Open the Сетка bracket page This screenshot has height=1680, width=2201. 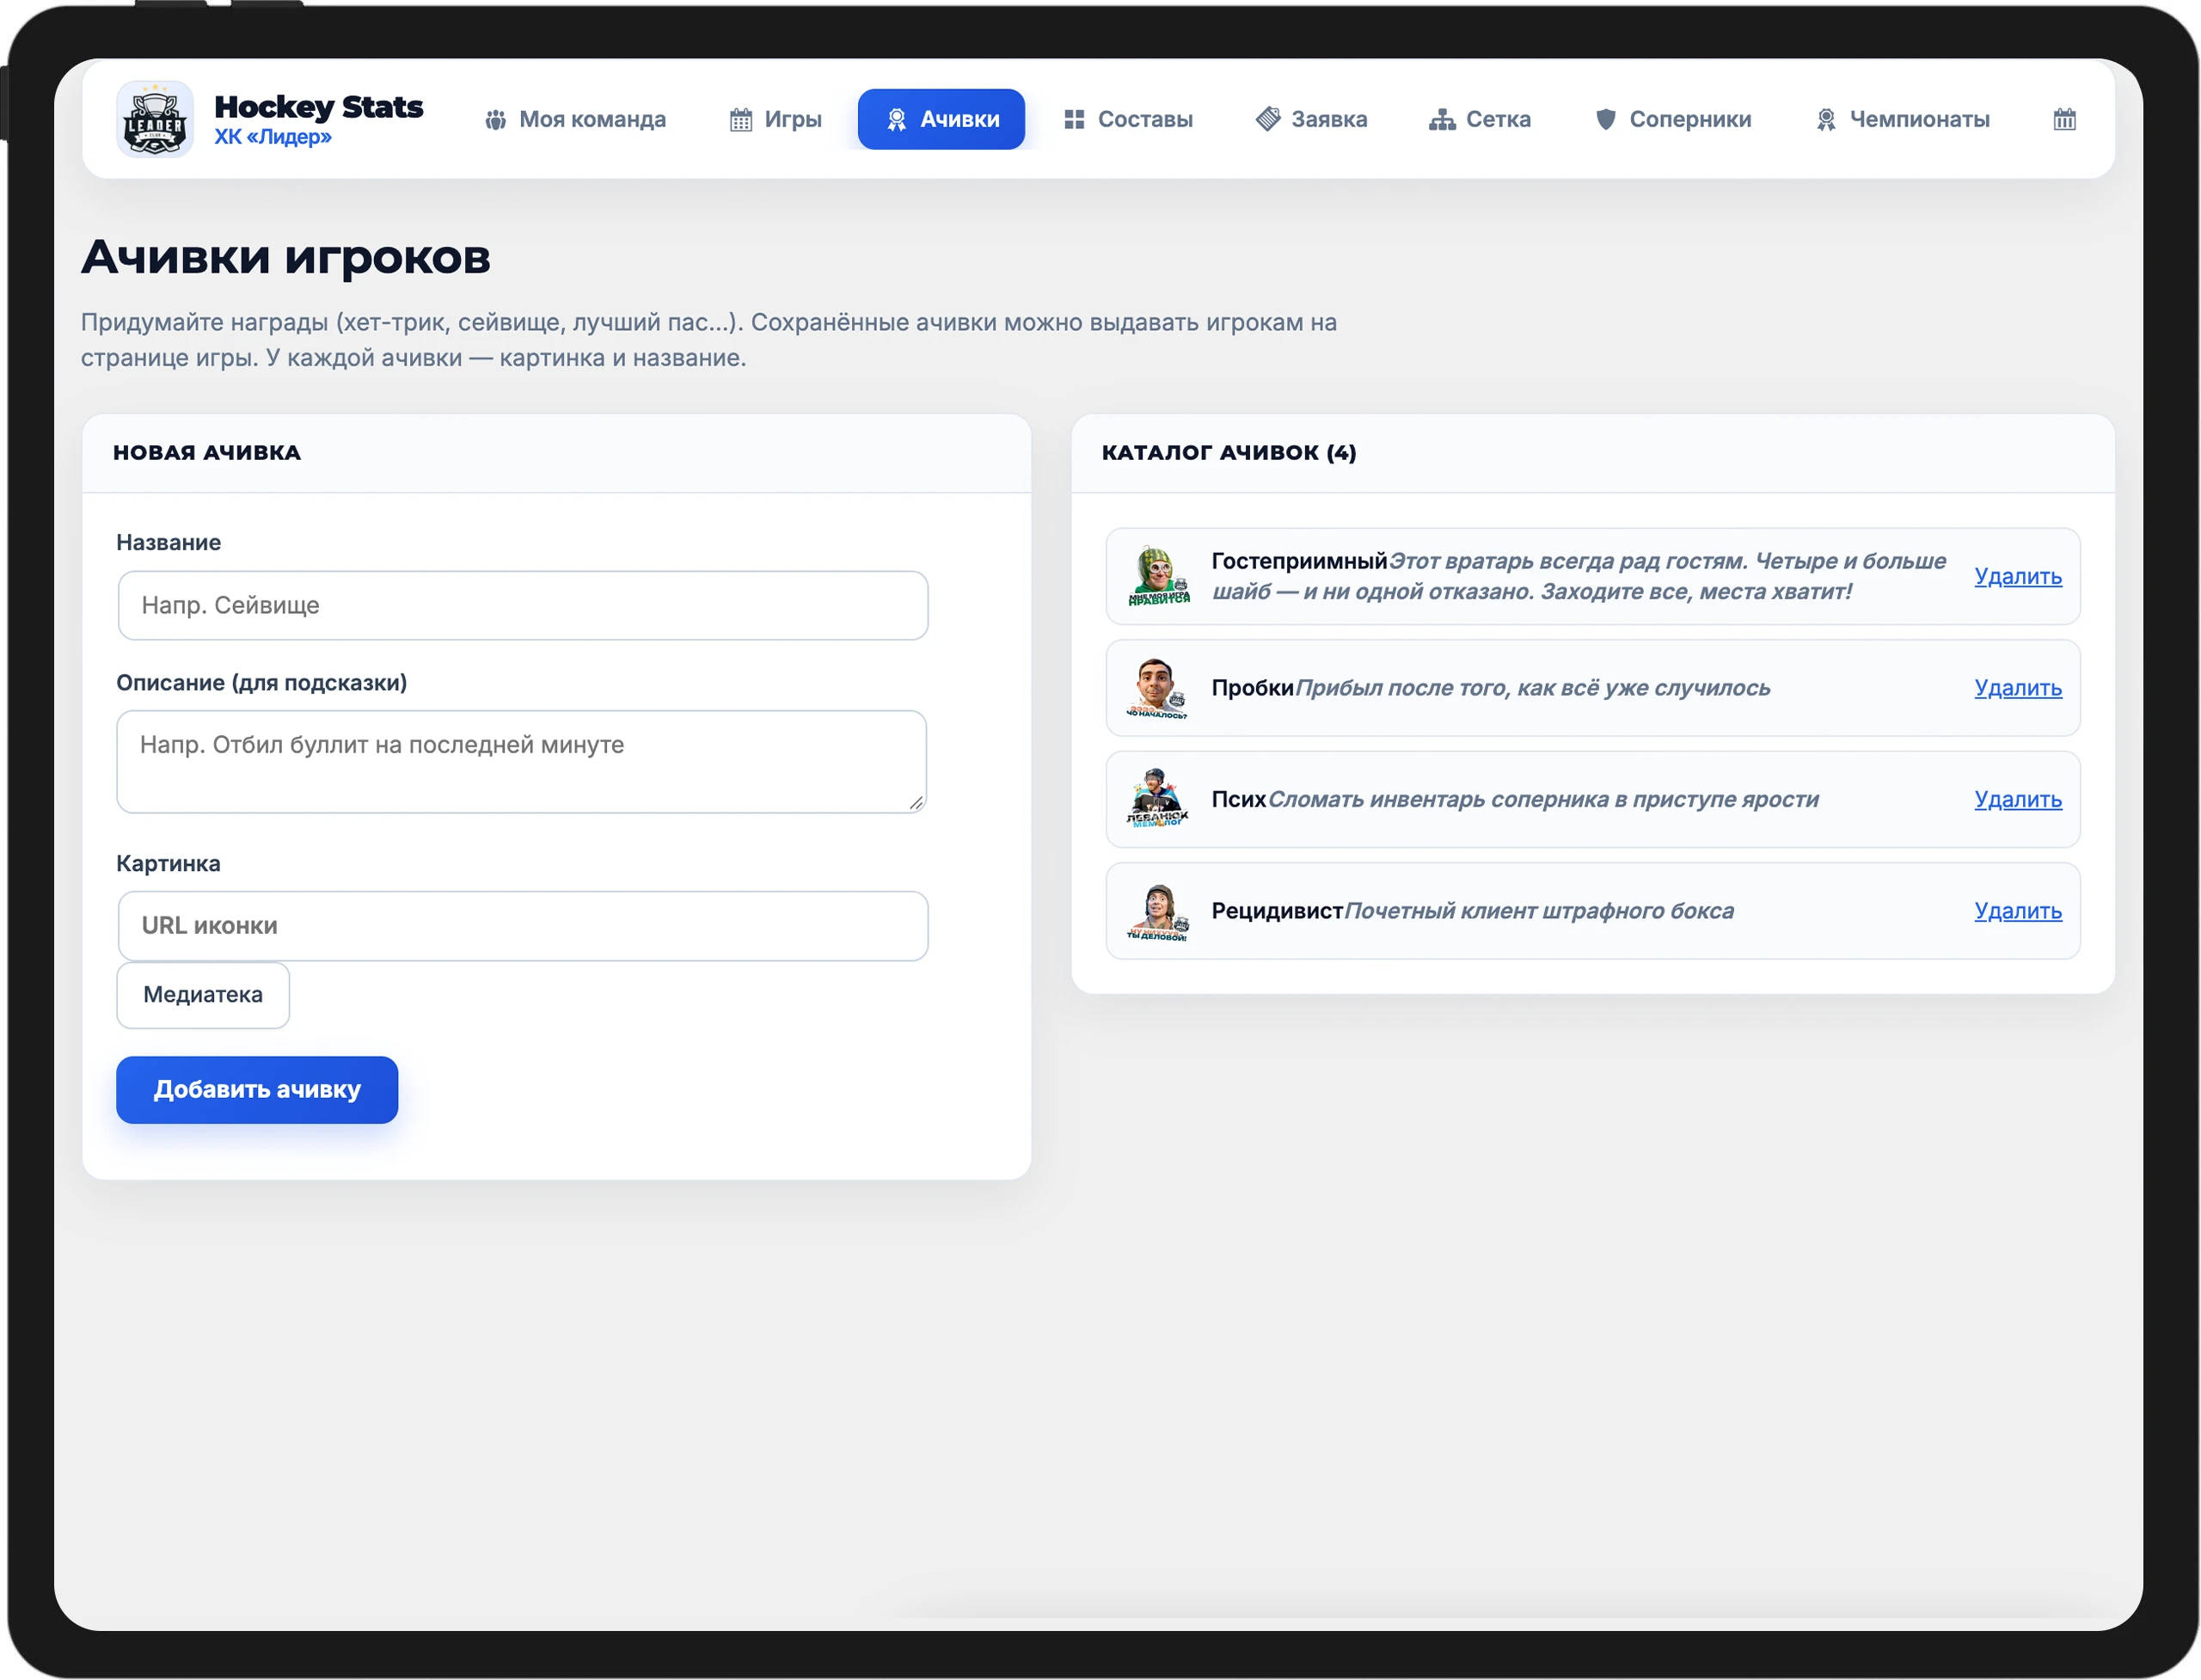(1480, 119)
